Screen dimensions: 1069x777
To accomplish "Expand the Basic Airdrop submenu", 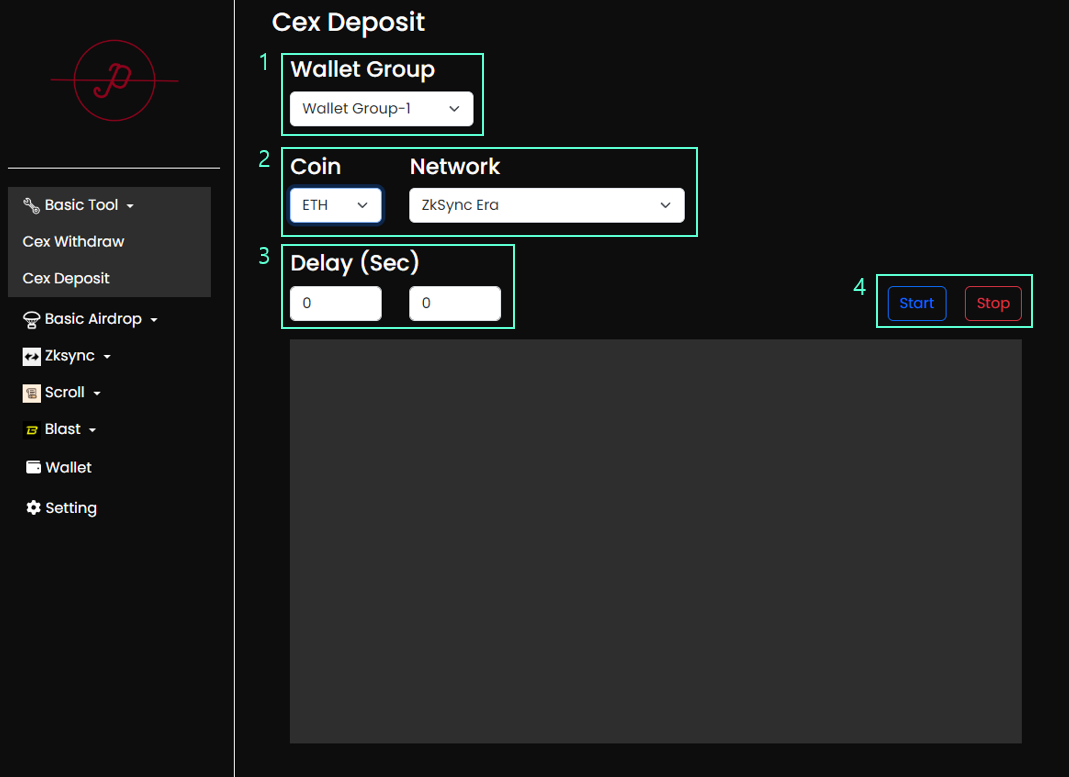I will 153,320.
